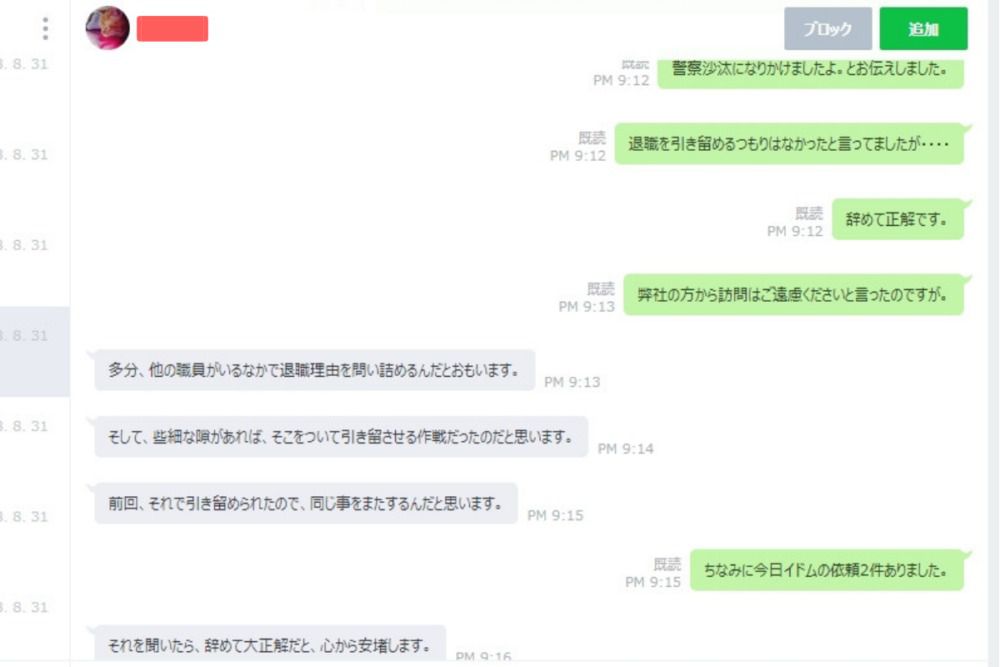
Task: Click the green message starting 退職を引き留めるつもり
Action: 789,144
